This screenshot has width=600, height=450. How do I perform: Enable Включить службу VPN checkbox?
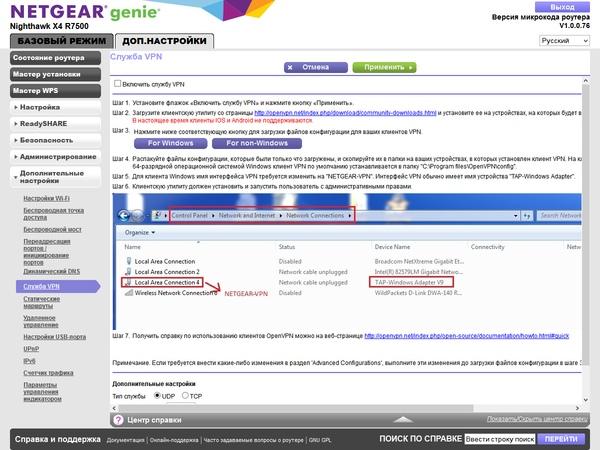[x=117, y=83]
